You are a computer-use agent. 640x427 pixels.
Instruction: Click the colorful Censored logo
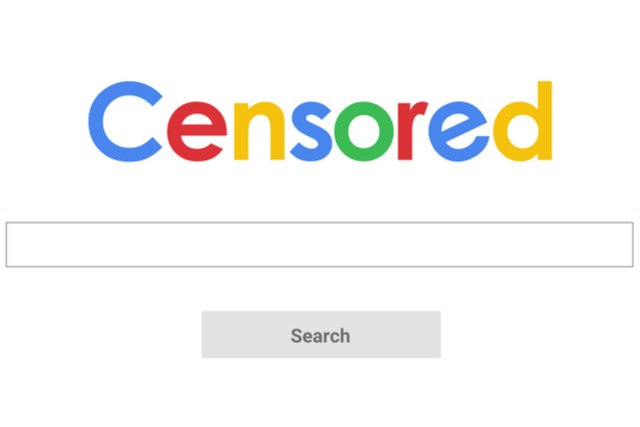[x=320, y=121]
